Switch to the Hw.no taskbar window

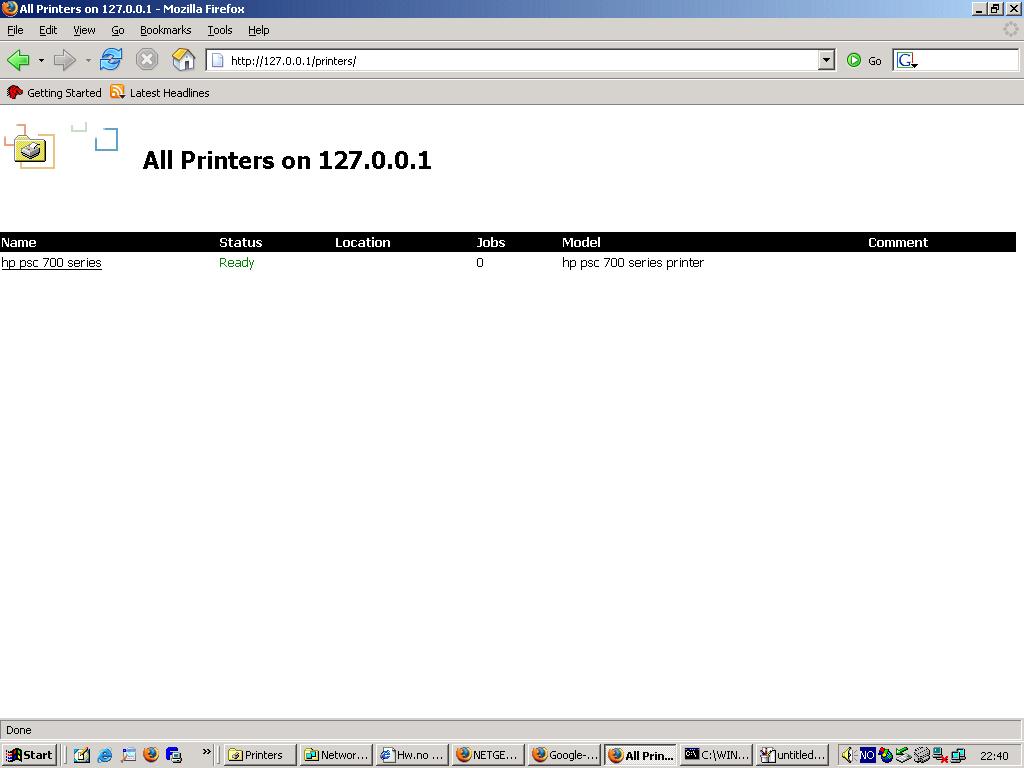coord(413,755)
